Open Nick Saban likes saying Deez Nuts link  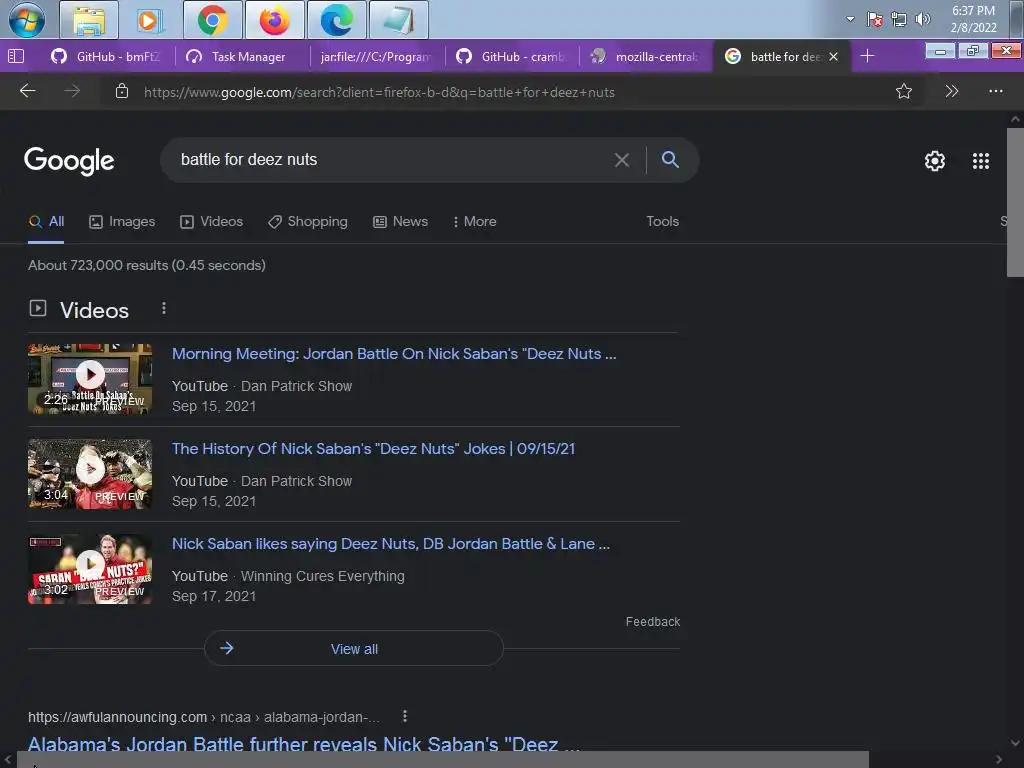[391, 544]
